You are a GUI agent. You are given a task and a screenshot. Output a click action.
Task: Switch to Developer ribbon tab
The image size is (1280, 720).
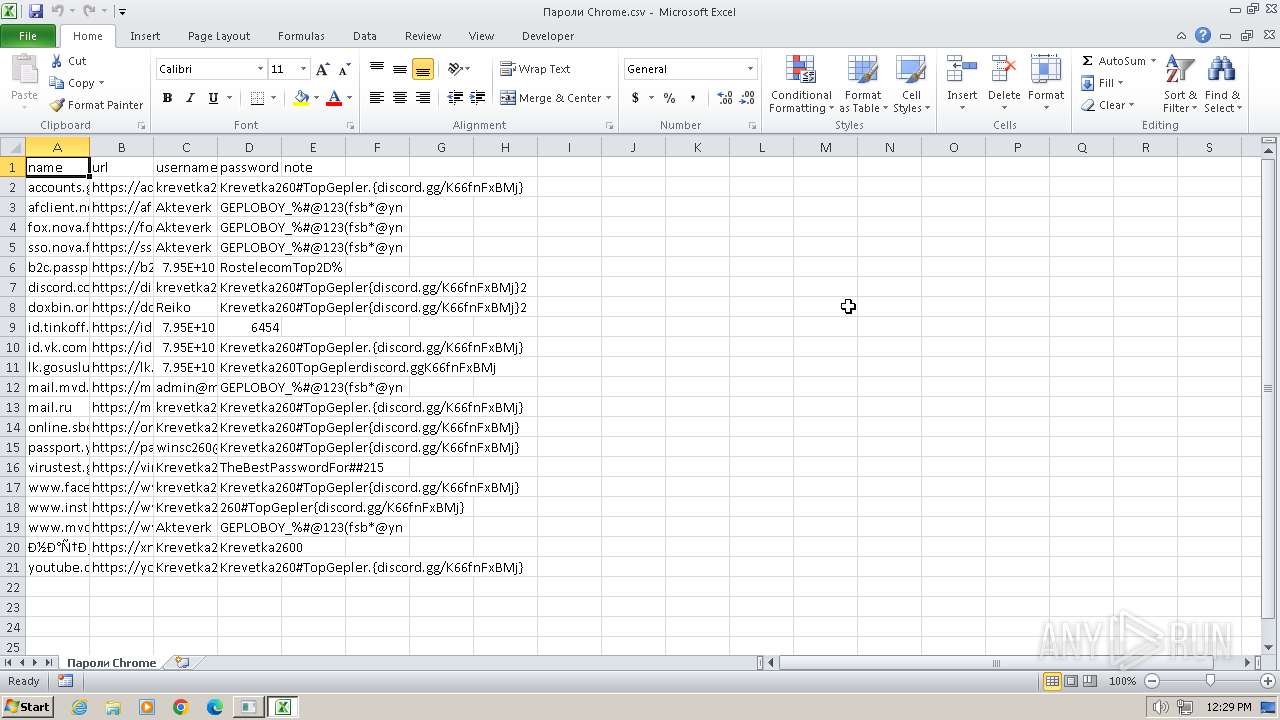click(548, 36)
